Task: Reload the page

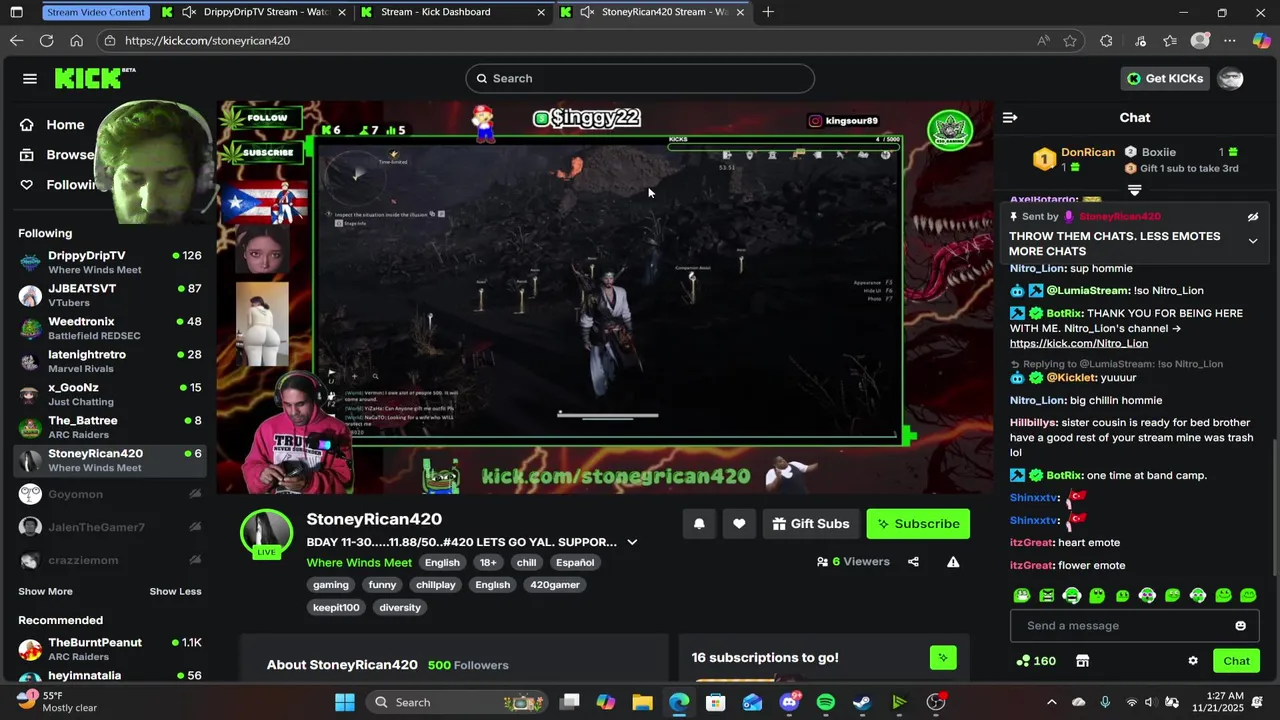Action: point(46,41)
